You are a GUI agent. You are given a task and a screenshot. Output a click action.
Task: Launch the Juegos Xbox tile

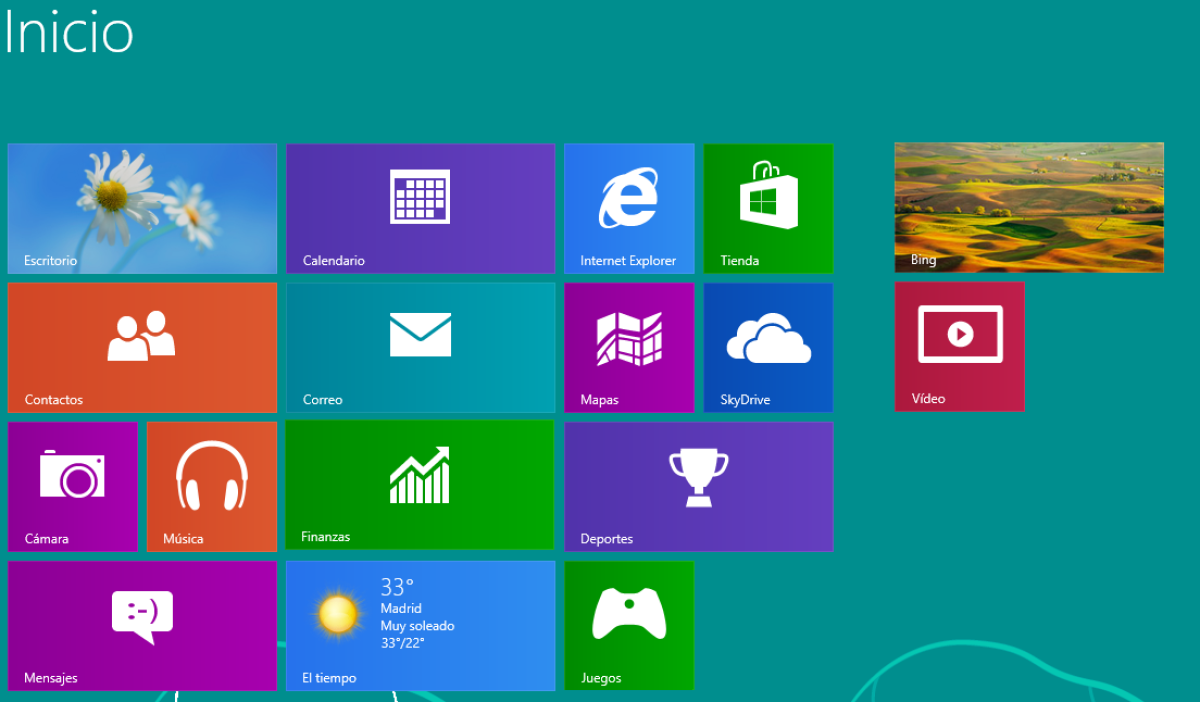pos(629,625)
